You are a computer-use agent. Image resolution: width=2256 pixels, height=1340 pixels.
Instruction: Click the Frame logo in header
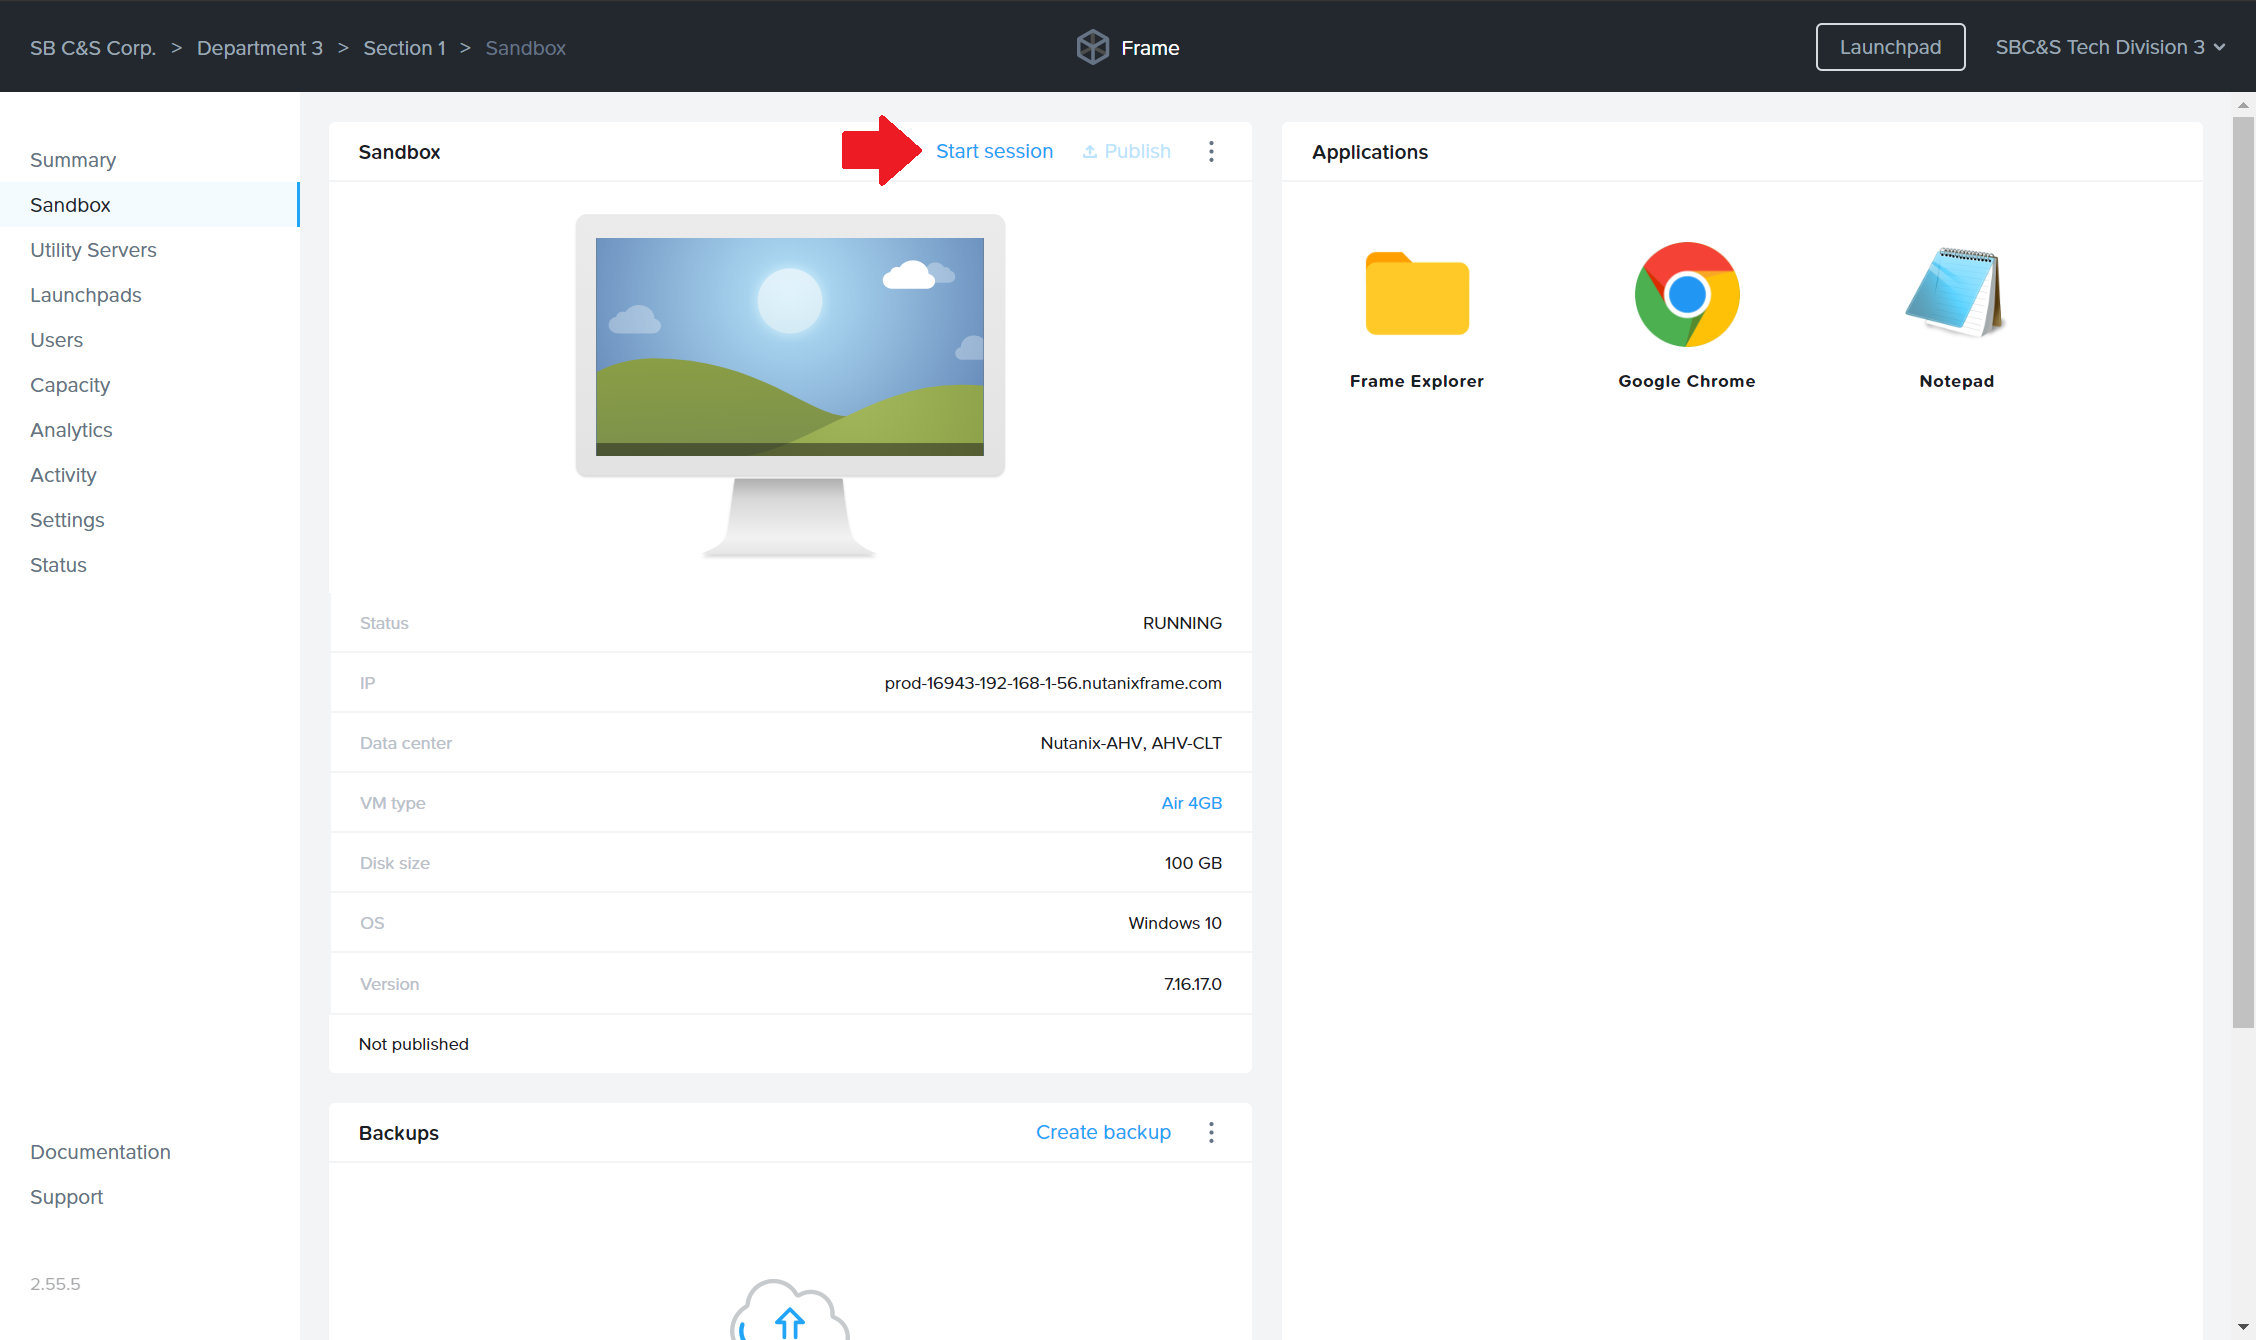coord(1128,47)
